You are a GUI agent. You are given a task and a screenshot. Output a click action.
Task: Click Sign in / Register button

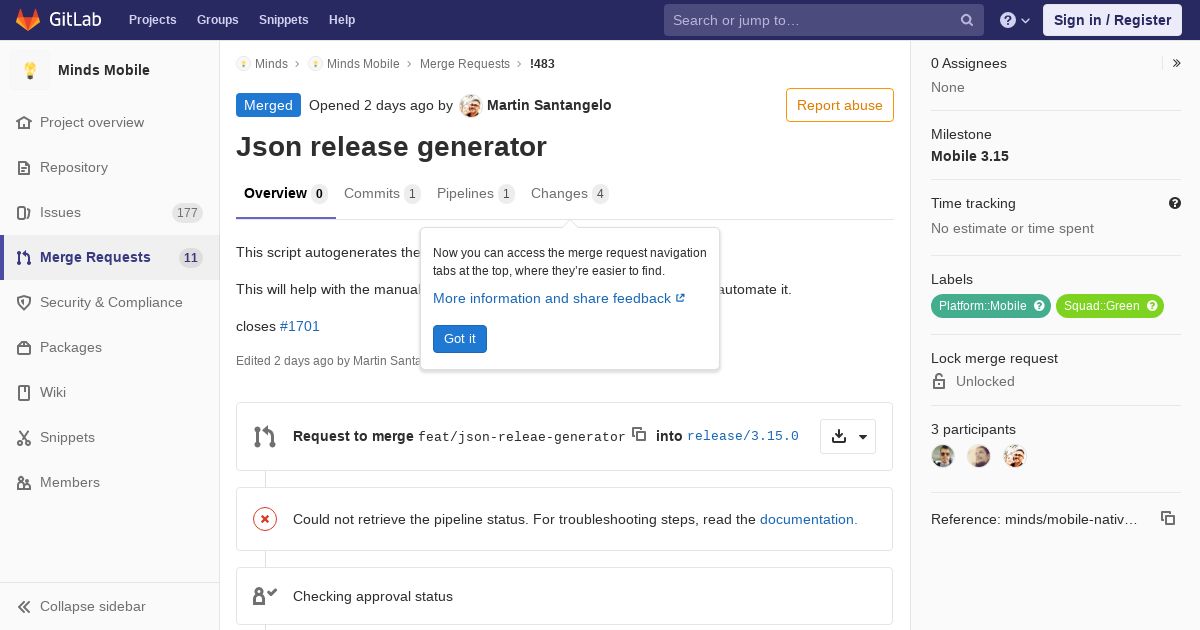(1112, 20)
